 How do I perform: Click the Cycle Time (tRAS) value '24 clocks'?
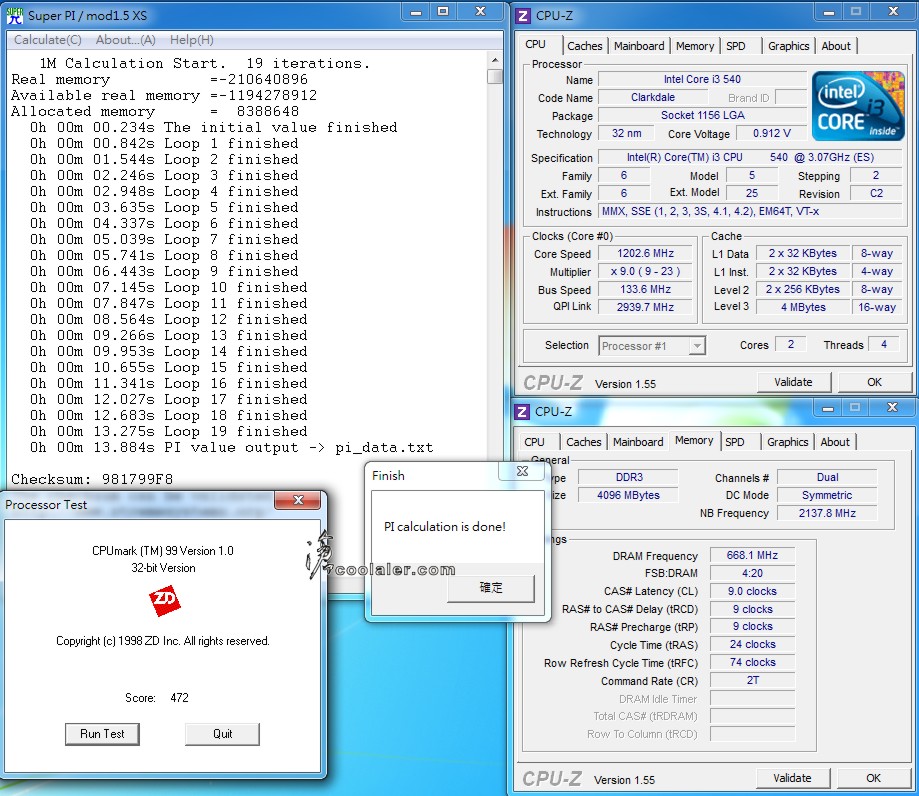pyautogui.click(x=752, y=644)
